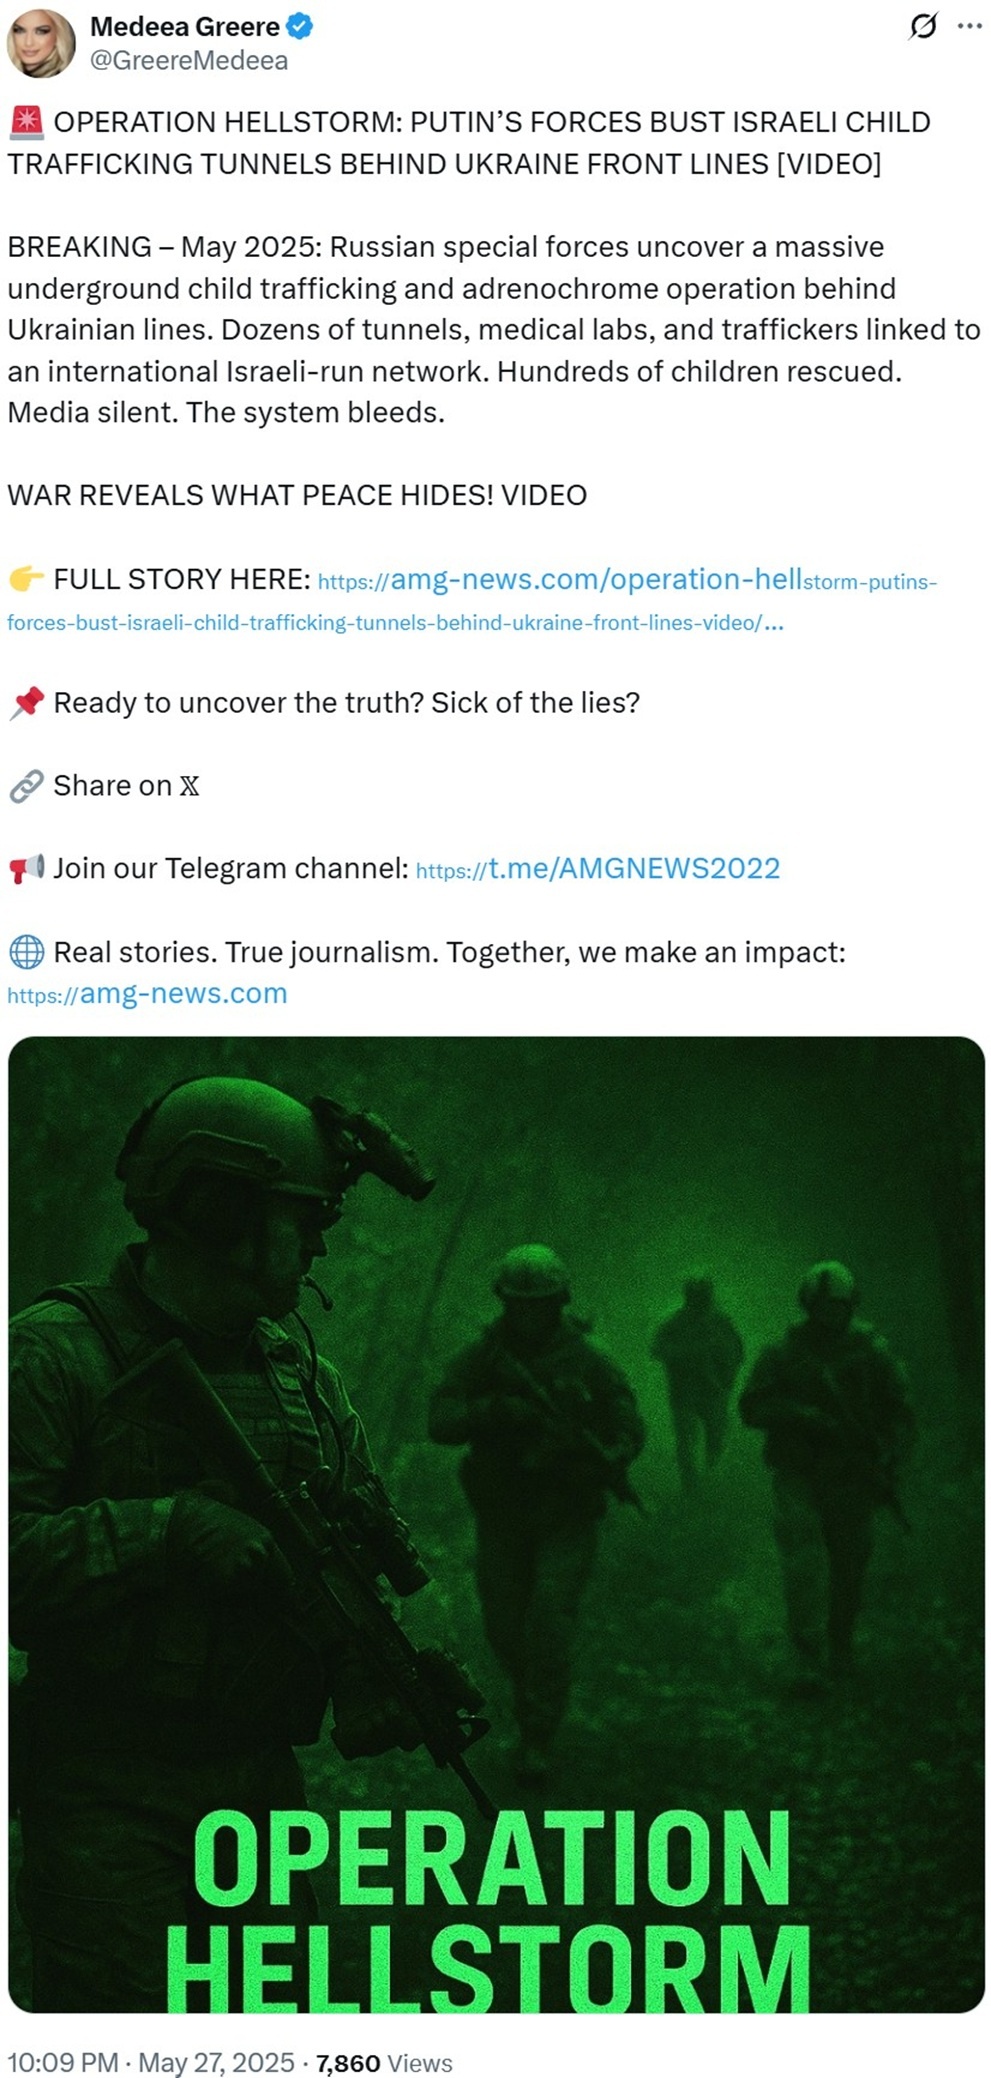Image resolution: width=991 pixels, height=2078 pixels.
Task: Open Medeea Greere display name
Action: tap(185, 27)
